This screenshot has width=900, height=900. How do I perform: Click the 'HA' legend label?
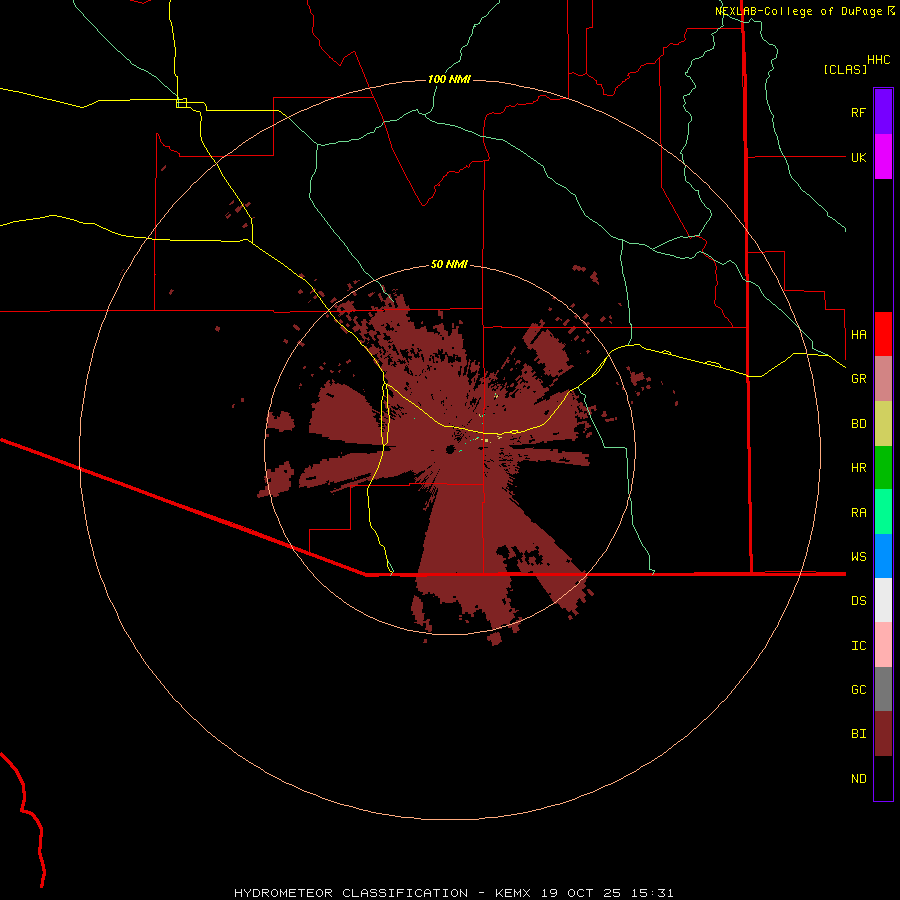coord(858,335)
